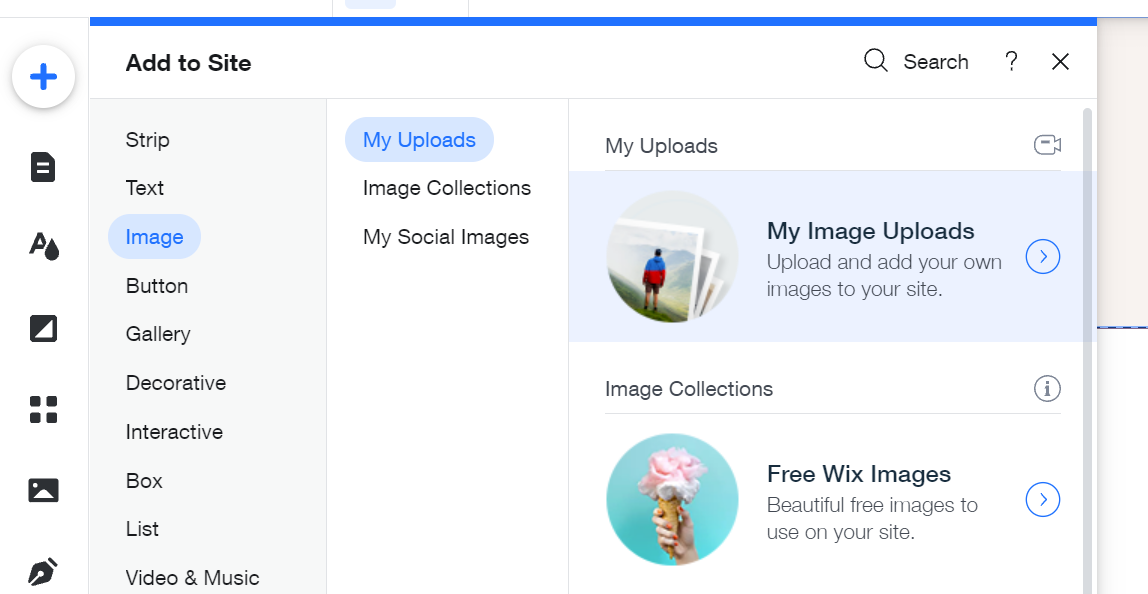
Task: Open the Media image icon in sidebar
Action: tap(43, 490)
